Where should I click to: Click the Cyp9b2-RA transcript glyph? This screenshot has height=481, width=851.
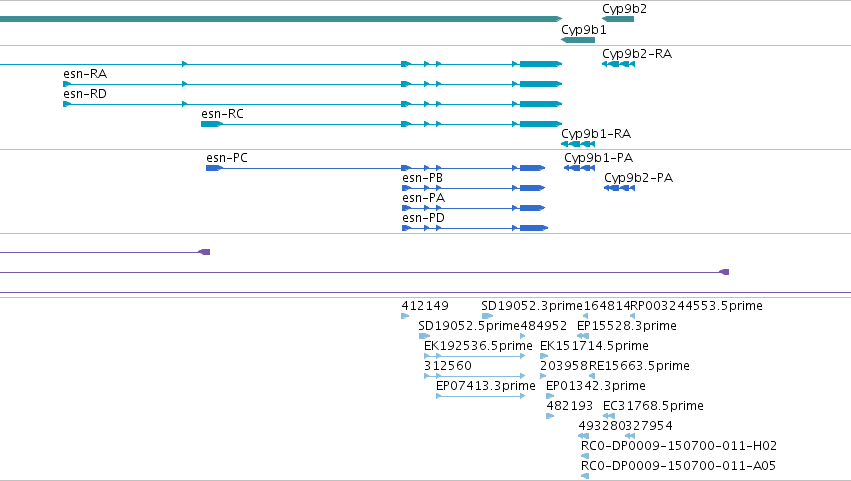coord(618,64)
